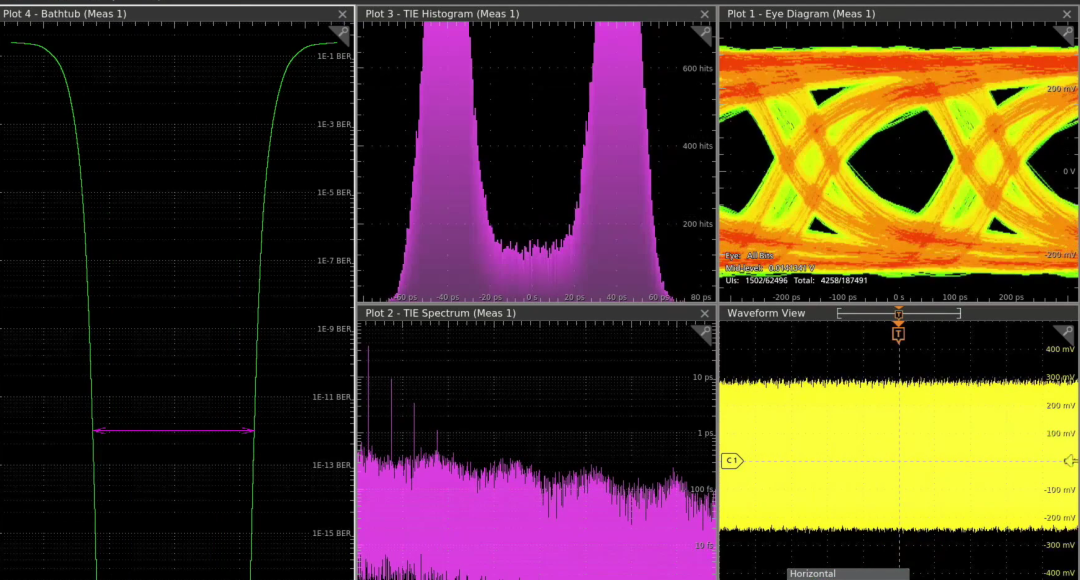Viewport: 1080px width, 580px height.
Task: Select Plot 4 - Bathtub title
Action: [65, 14]
